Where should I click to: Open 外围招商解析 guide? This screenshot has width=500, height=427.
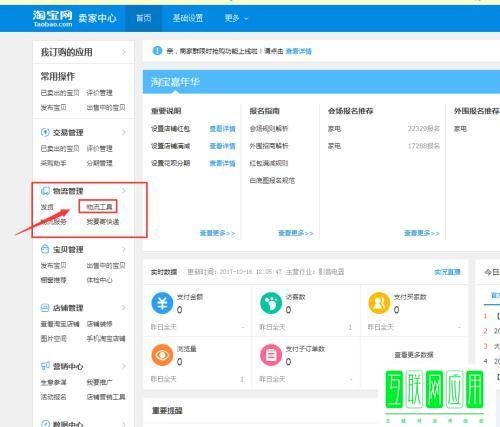[x=269, y=146]
